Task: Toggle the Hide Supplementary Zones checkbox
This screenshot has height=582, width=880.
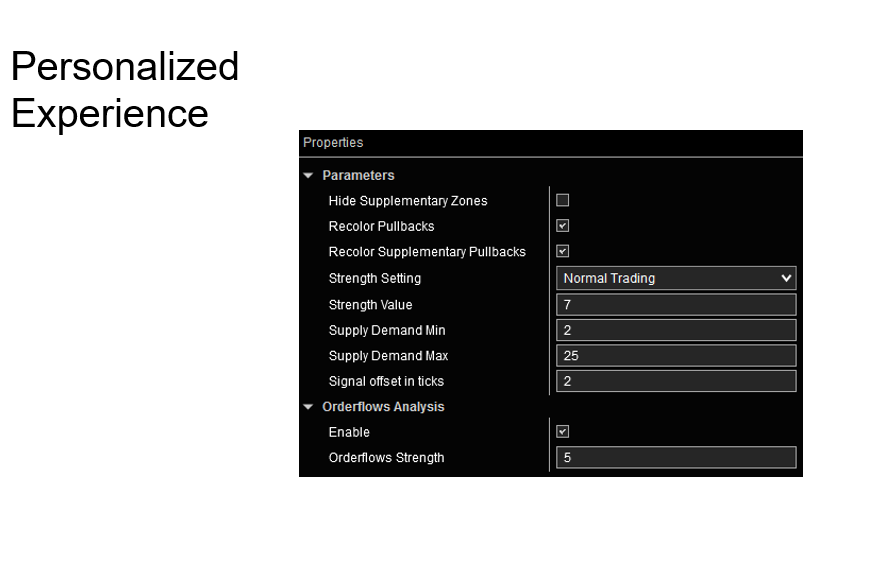Action: 563,200
